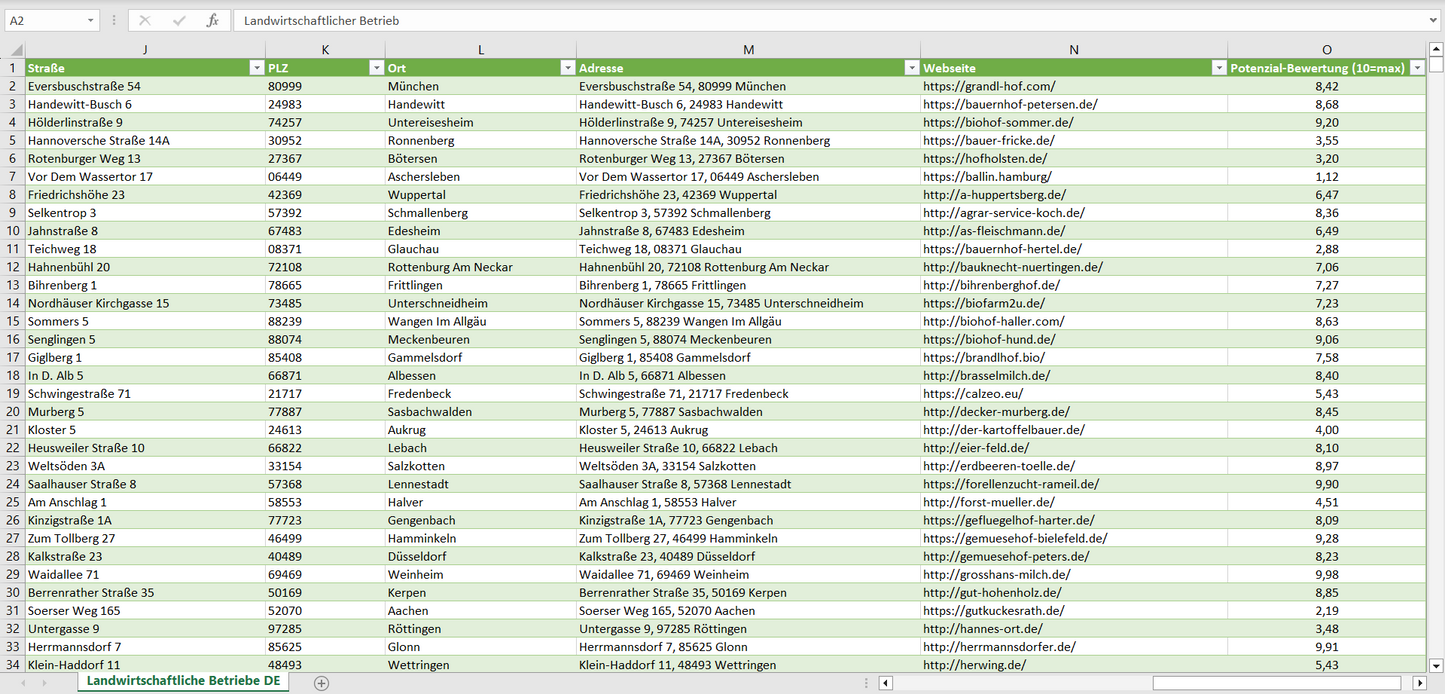Open the Name Box dropdown arrow
The width and height of the screenshot is (1445, 694).
click(91, 20)
